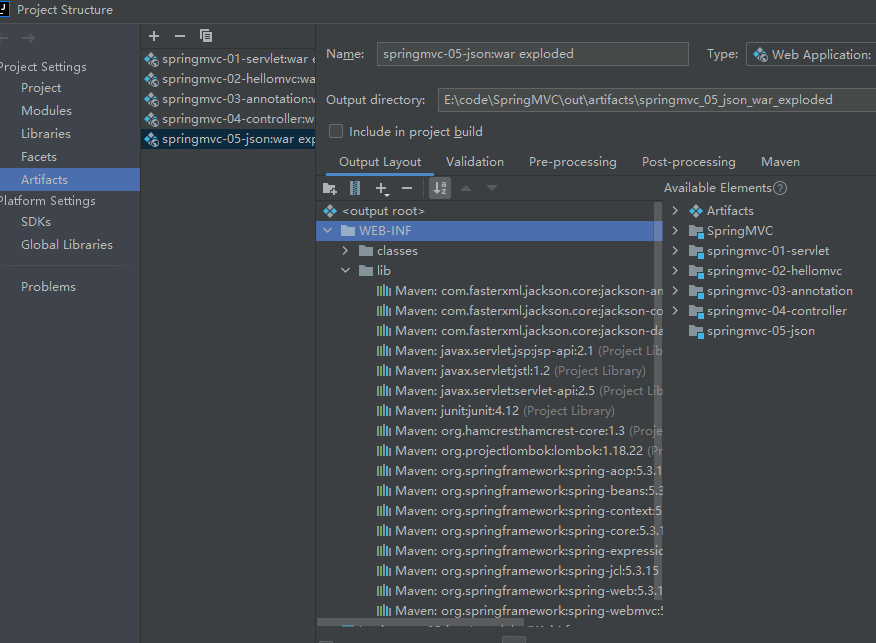This screenshot has height=643, width=876.
Task: Add copy of element in layout
Action: click(x=382, y=189)
